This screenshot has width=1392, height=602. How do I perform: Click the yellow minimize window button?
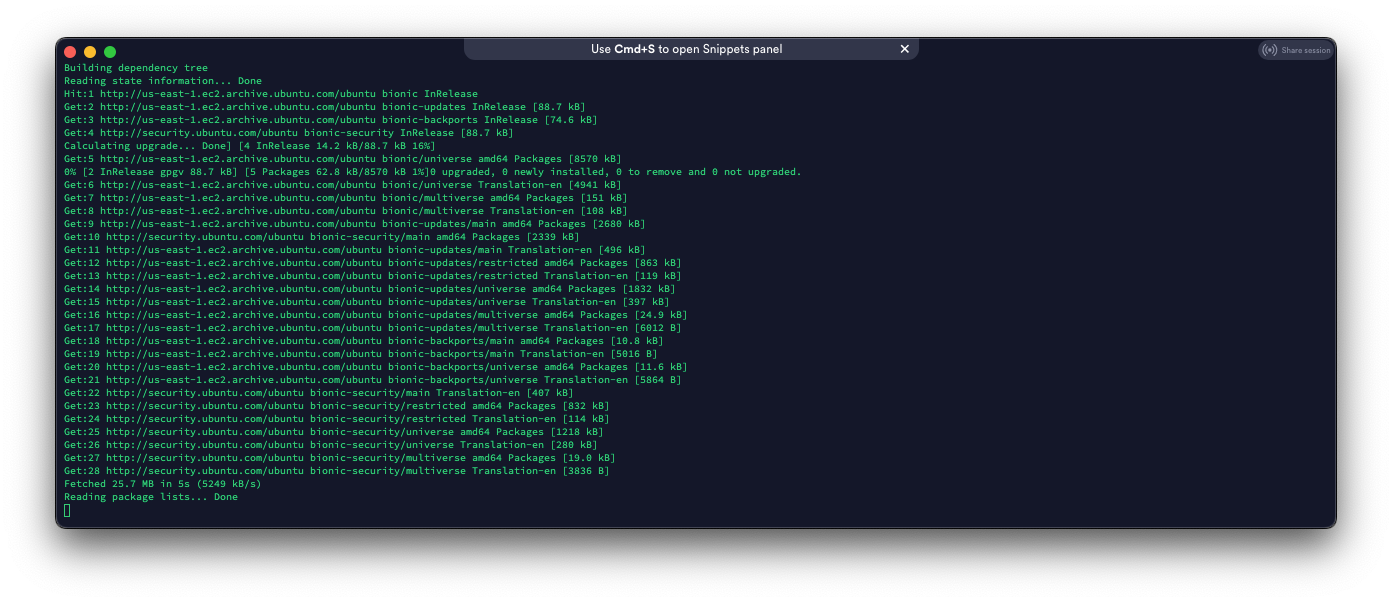click(x=90, y=52)
